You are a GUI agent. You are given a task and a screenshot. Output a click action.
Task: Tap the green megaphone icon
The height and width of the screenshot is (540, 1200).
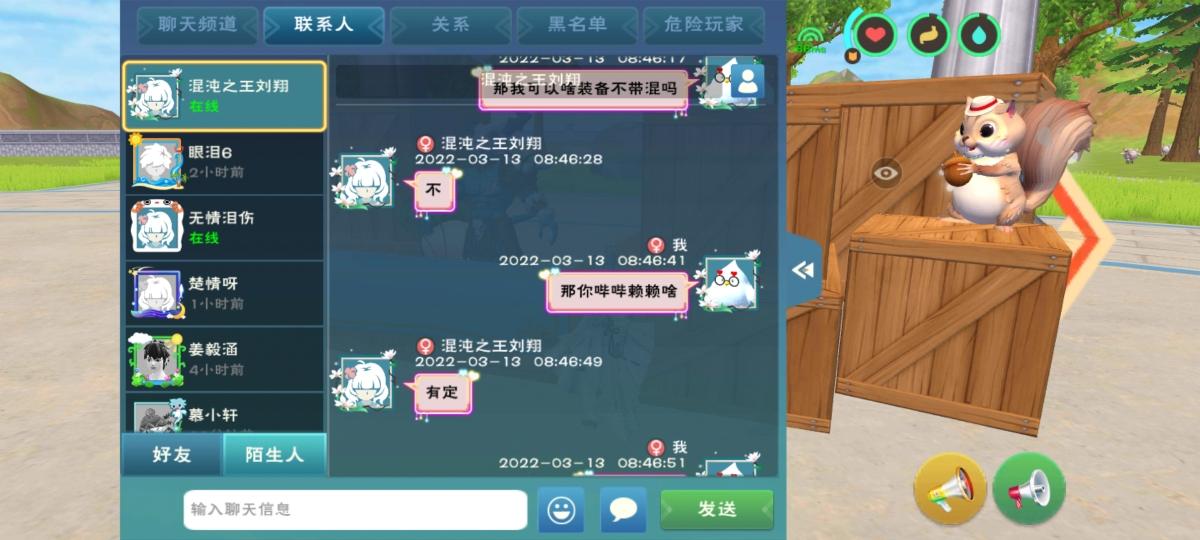[x=1029, y=489]
